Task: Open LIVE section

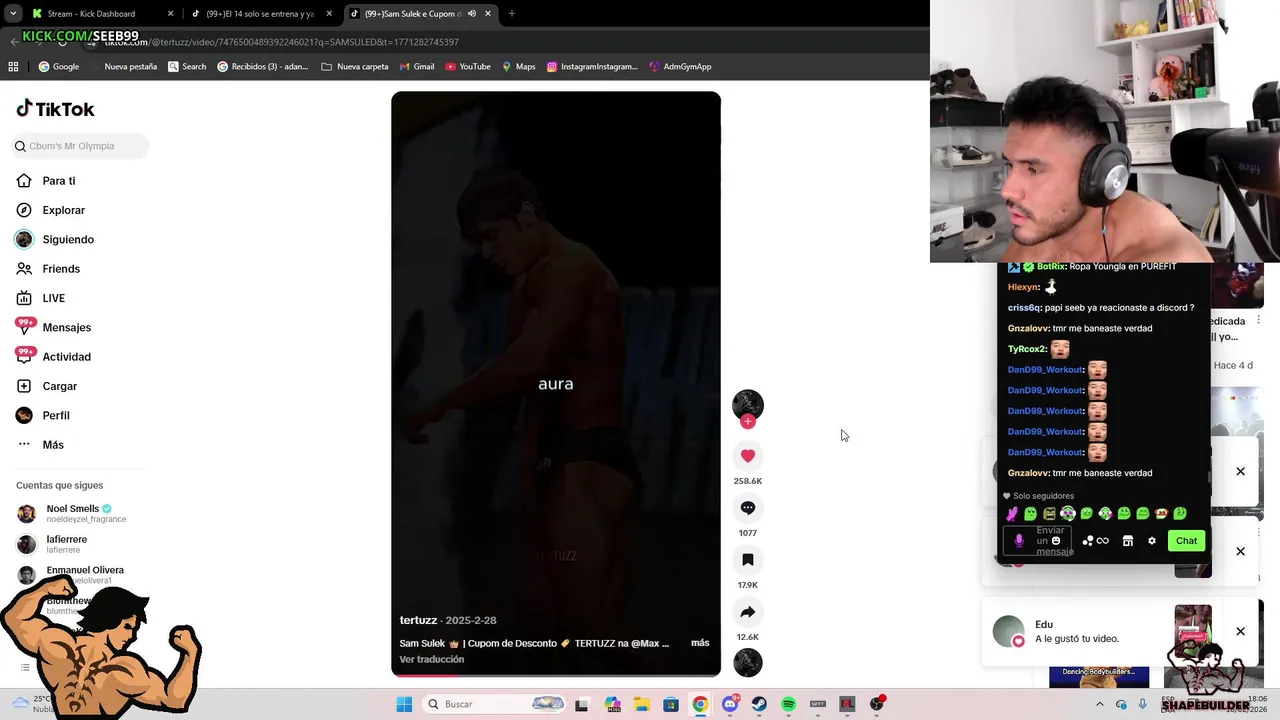Action: coord(54,298)
